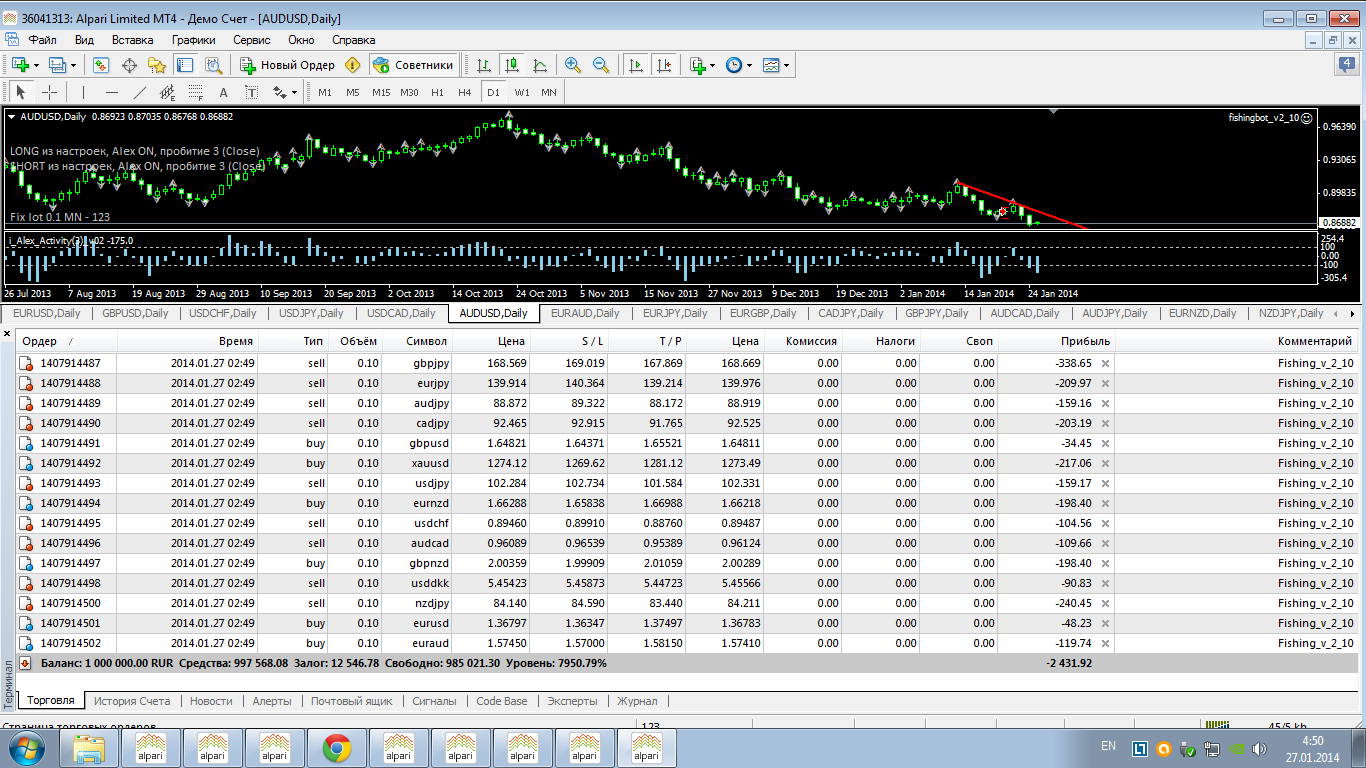1366x768 pixels.
Task: Set timeframe to M15
Action: (x=381, y=92)
